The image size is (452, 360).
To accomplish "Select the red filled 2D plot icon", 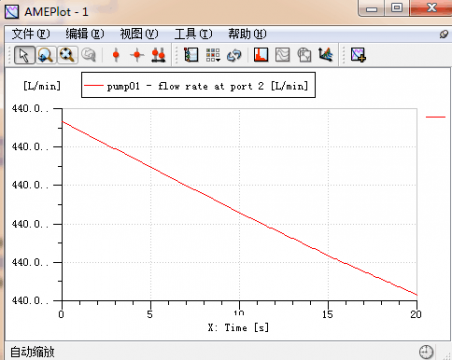I will click(x=261, y=55).
